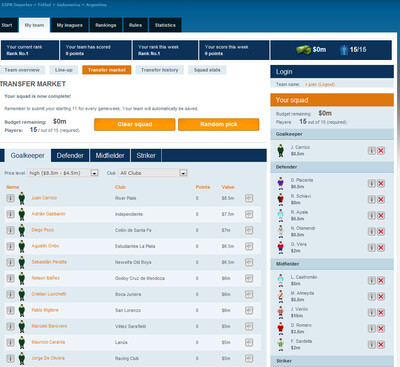The image size is (400, 367).
Task: Open info icon for Juan Carrizo row
Action: [x=10, y=198]
